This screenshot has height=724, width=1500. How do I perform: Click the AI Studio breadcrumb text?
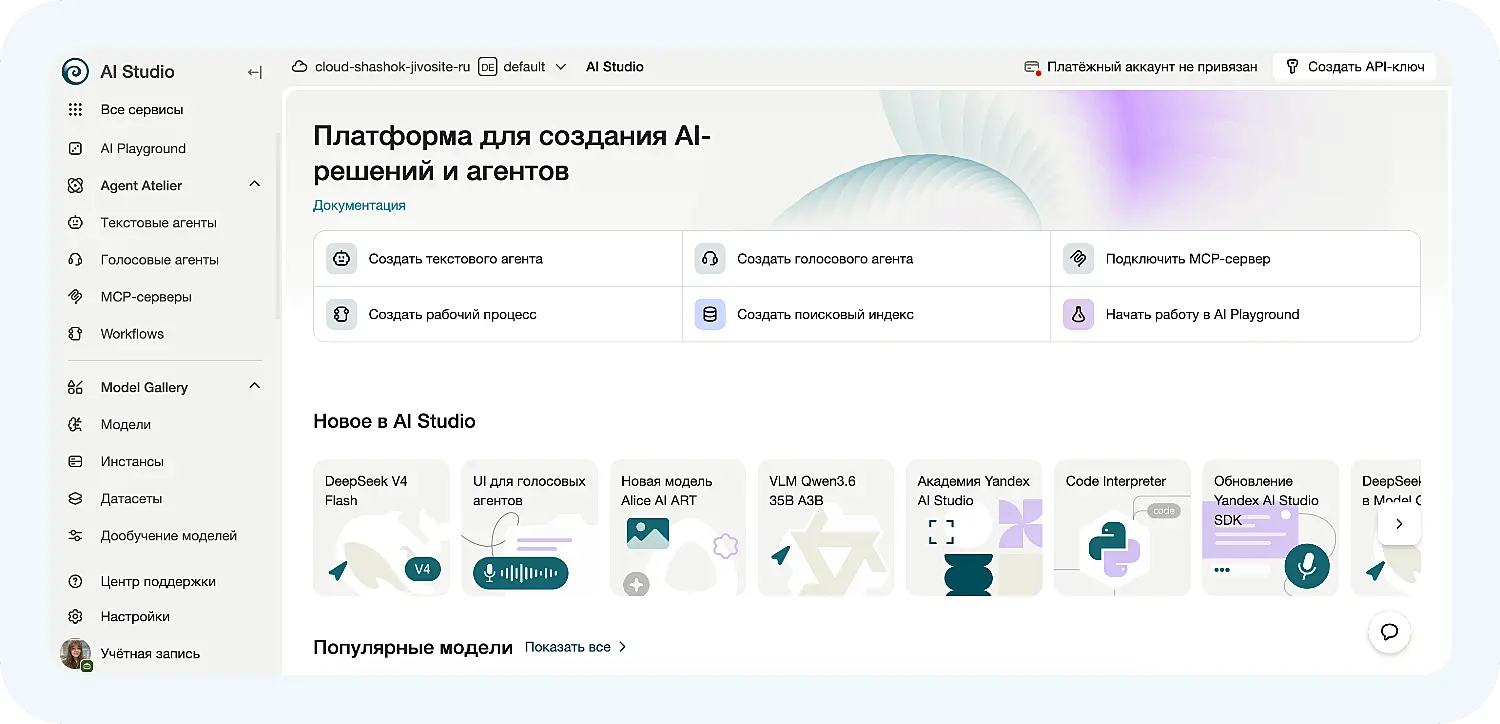point(615,67)
